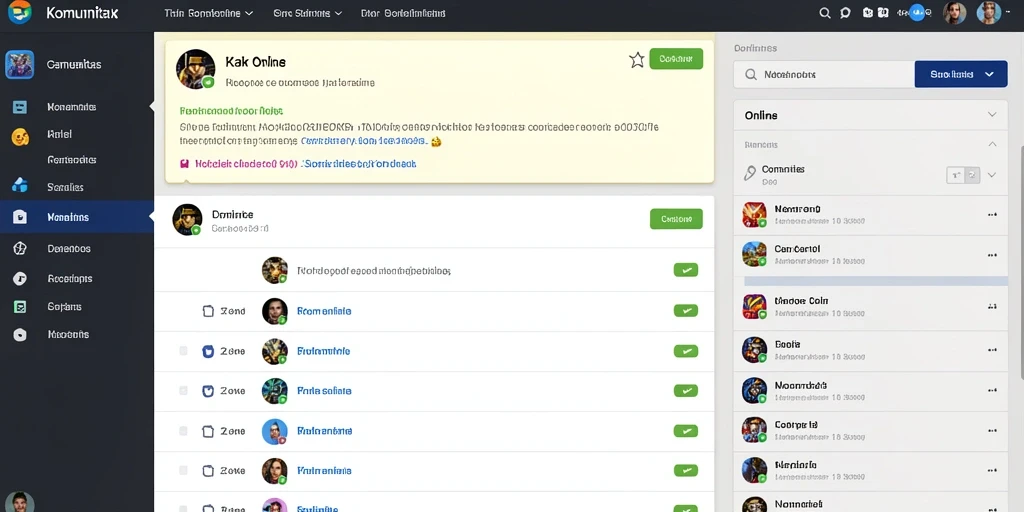Viewport: 1024px width, 512px height.
Task: Toggle green check on Fnrla solinte row
Action: (x=686, y=391)
